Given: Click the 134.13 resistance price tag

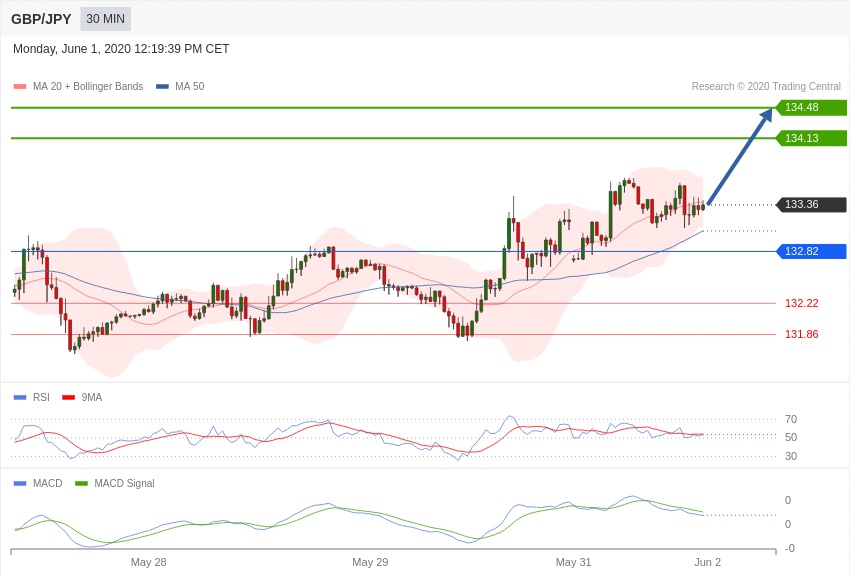Looking at the screenshot, I should point(811,138).
